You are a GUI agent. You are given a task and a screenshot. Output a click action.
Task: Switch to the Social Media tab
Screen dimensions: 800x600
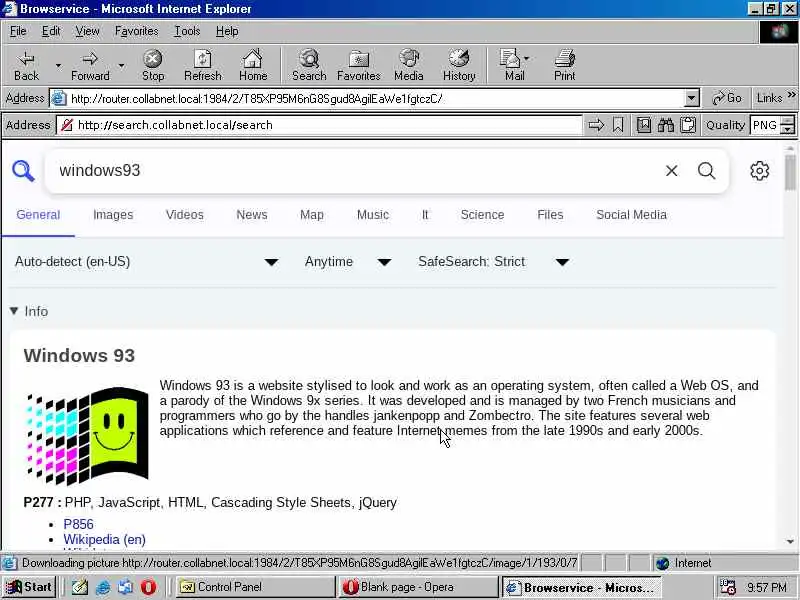pyautogui.click(x=631, y=215)
